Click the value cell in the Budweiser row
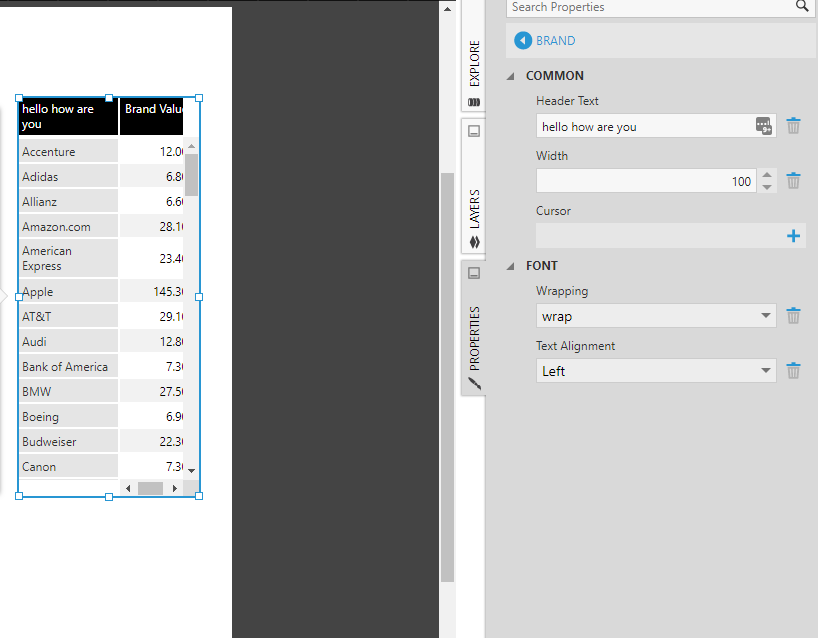 [x=151, y=441]
